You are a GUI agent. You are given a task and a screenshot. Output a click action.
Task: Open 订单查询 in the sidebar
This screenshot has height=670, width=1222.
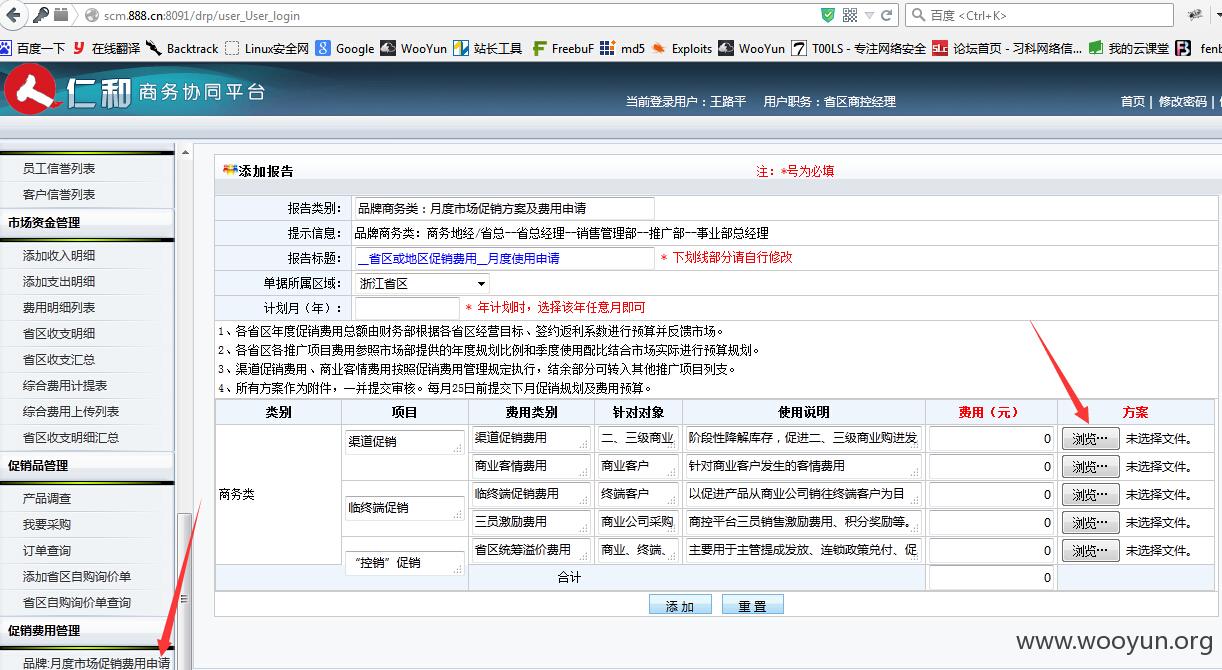[x=47, y=551]
